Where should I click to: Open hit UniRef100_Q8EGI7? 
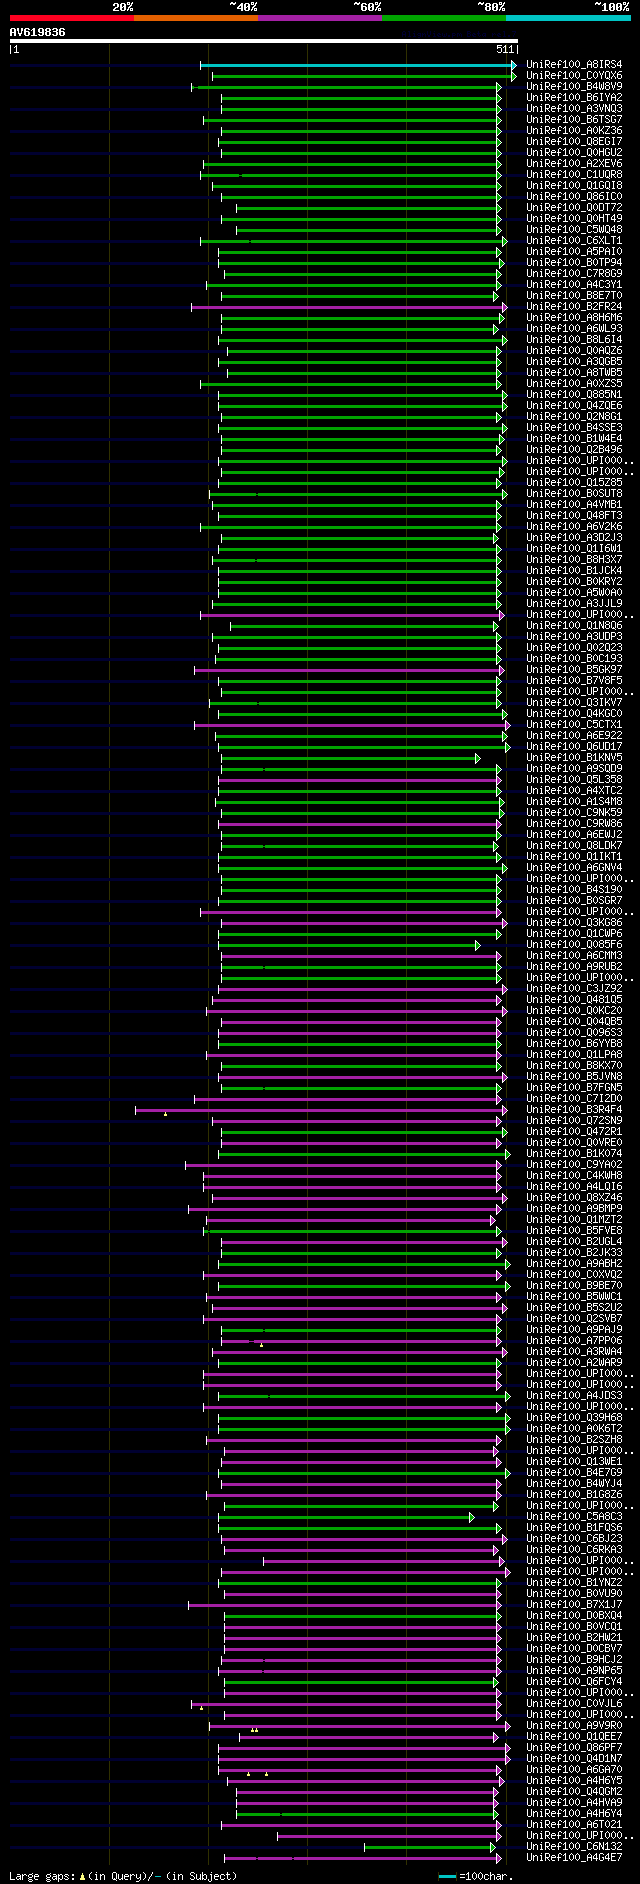pos(574,142)
